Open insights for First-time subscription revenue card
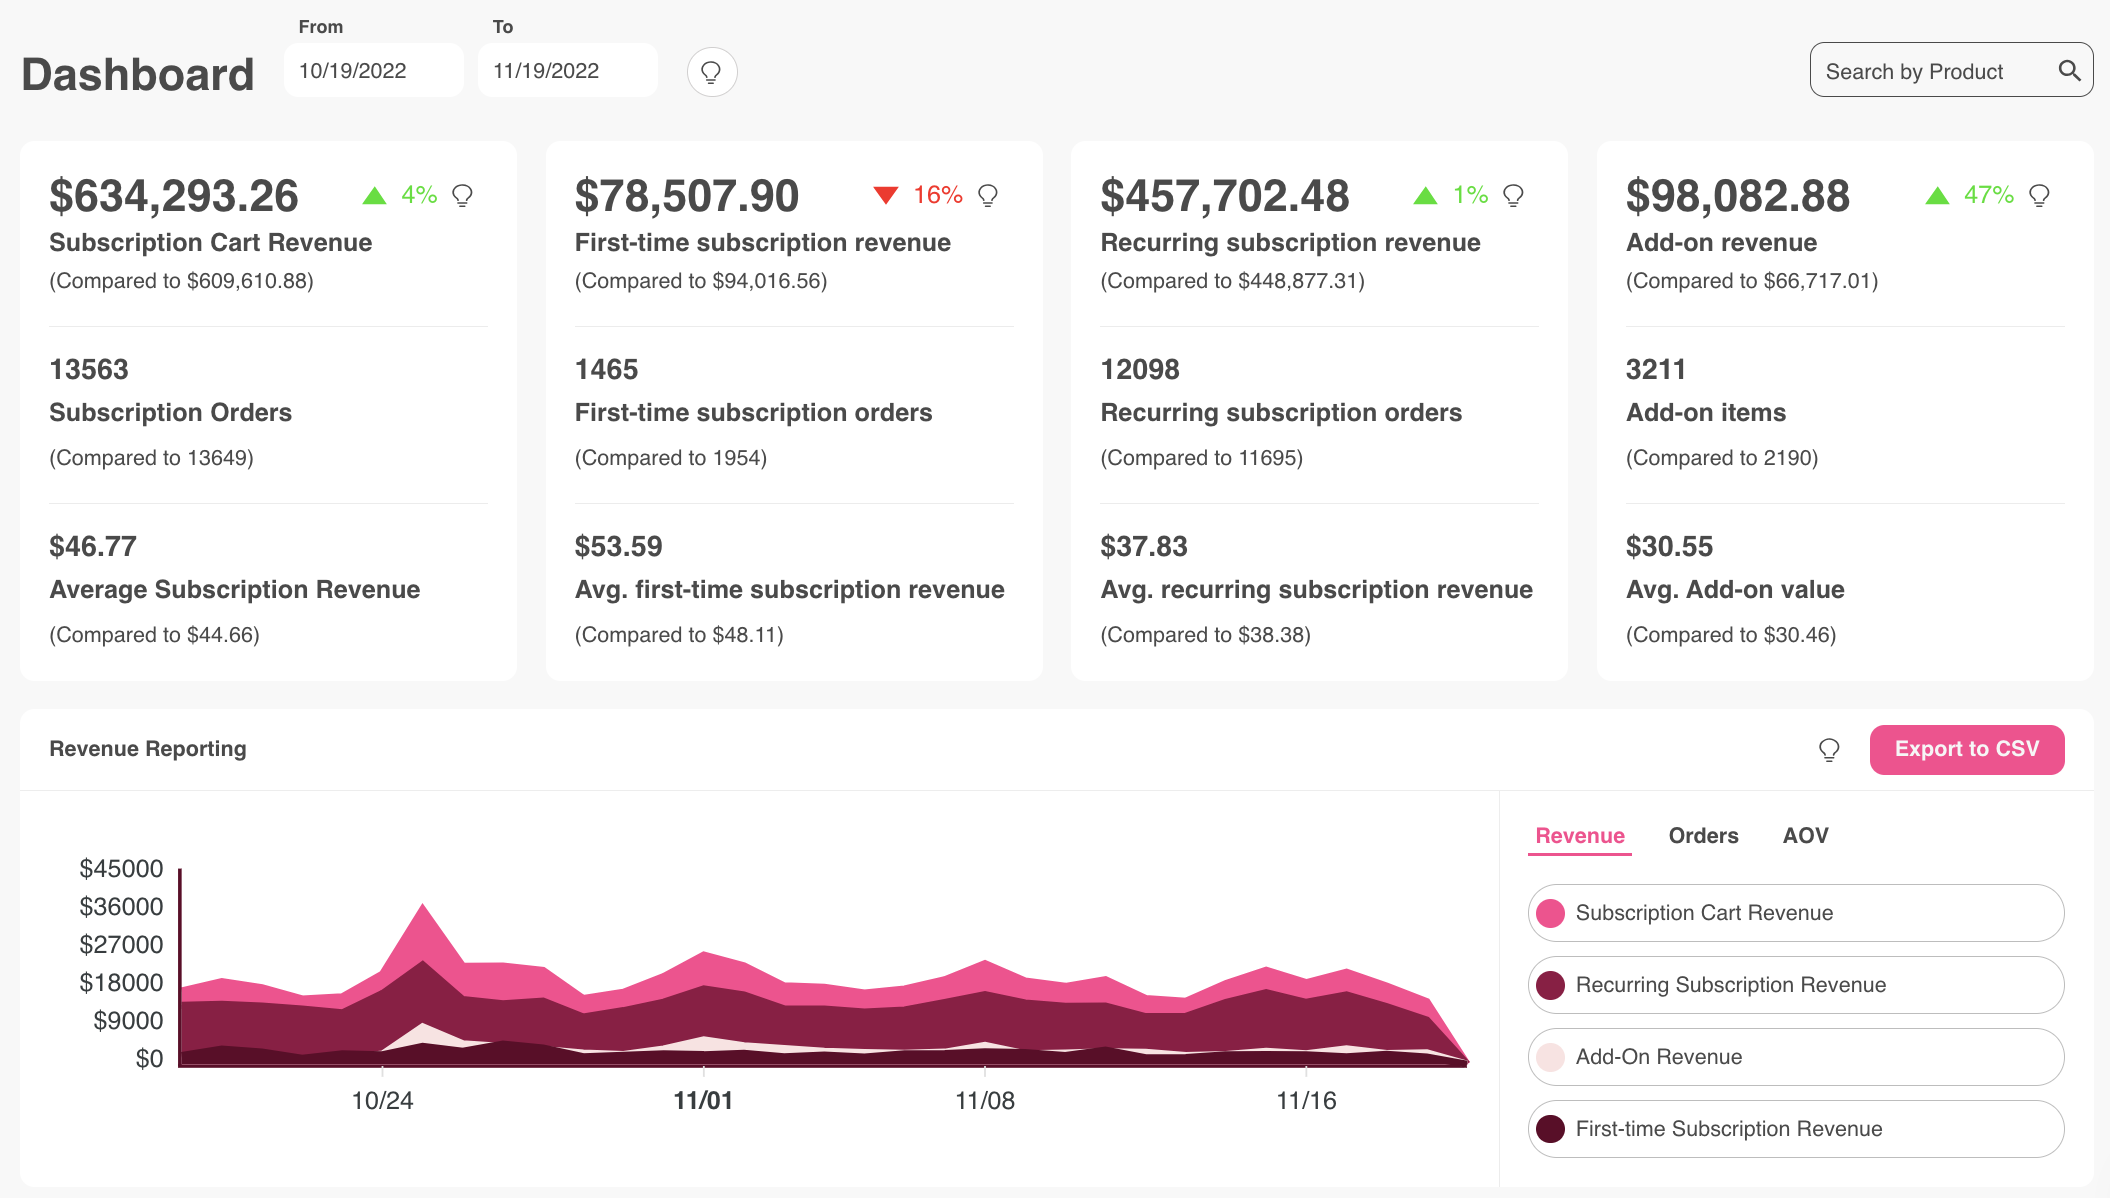The height and width of the screenshot is (1198, 2110). click(x=988, y=195)
